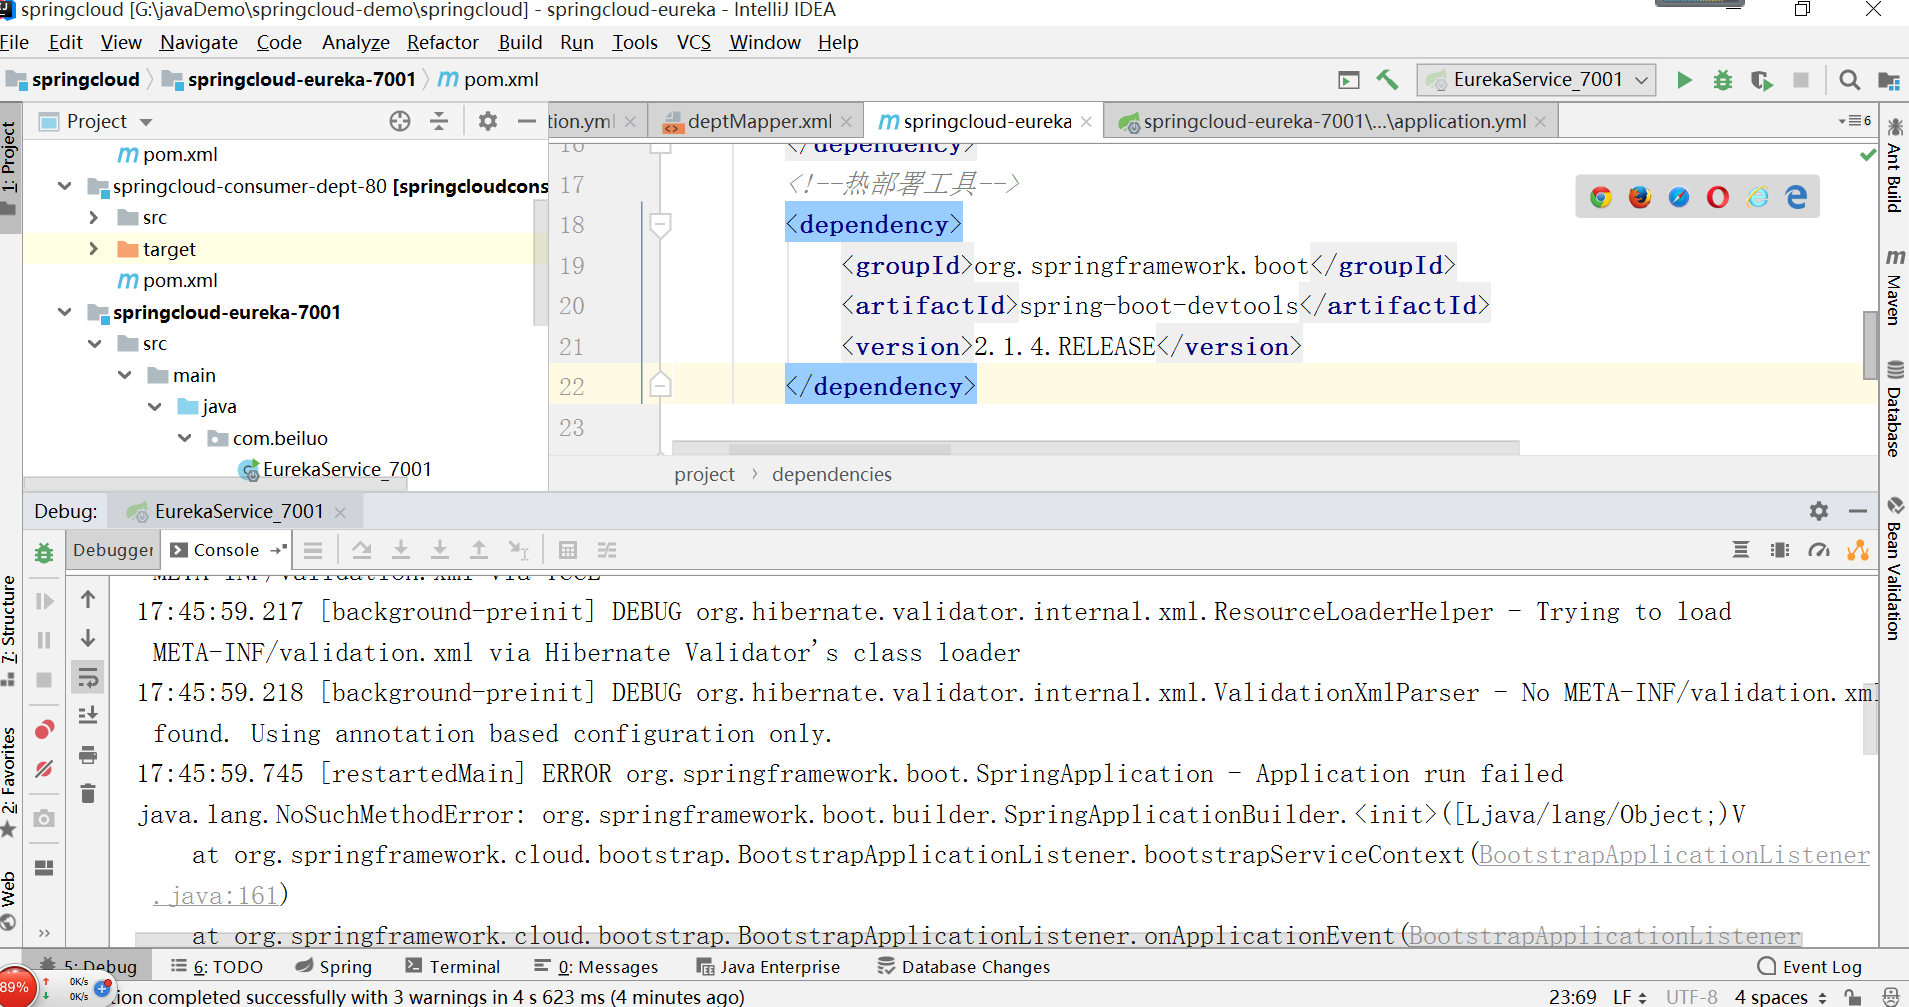Collapse springcloud-consumer-dept-80 module
Viewport: 1909px width, 1007px height.
point(65,186)
